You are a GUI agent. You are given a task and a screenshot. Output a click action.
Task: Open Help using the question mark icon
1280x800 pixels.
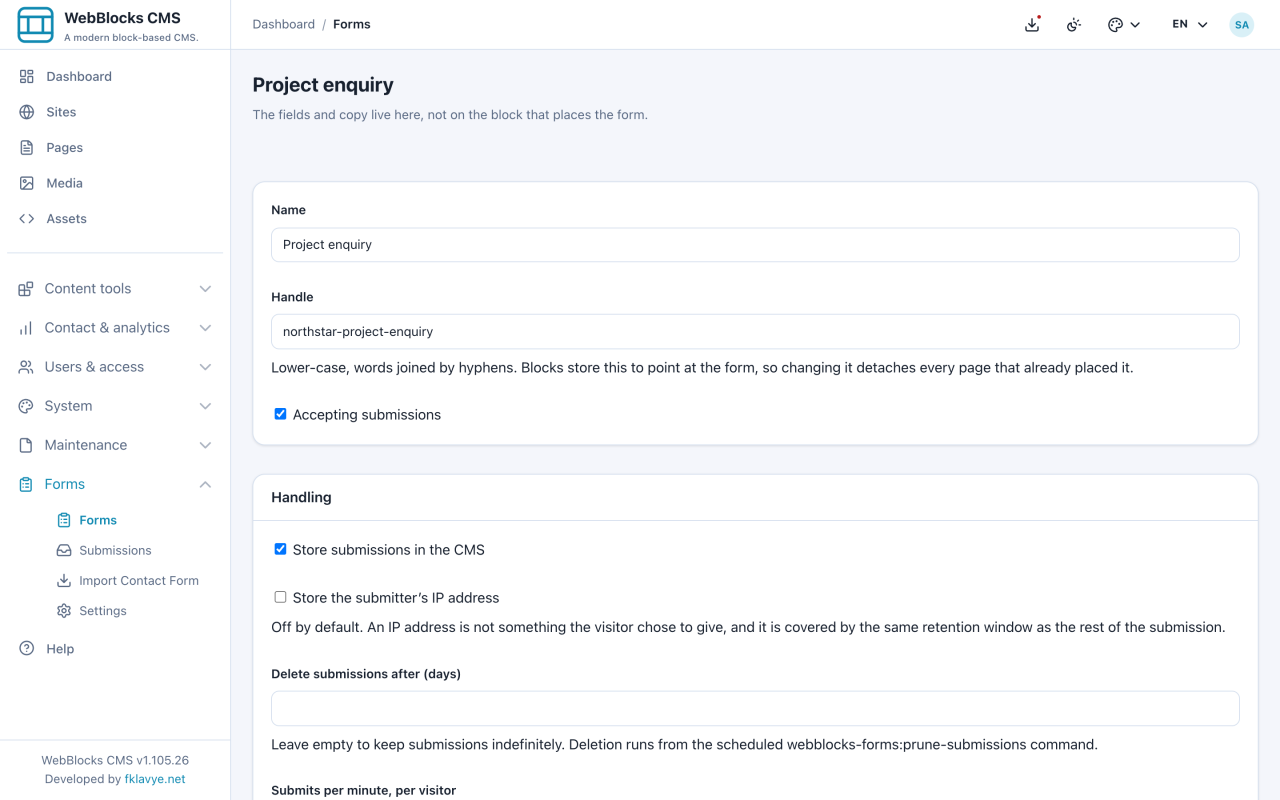pyautogui.click(x=27, y=649)
